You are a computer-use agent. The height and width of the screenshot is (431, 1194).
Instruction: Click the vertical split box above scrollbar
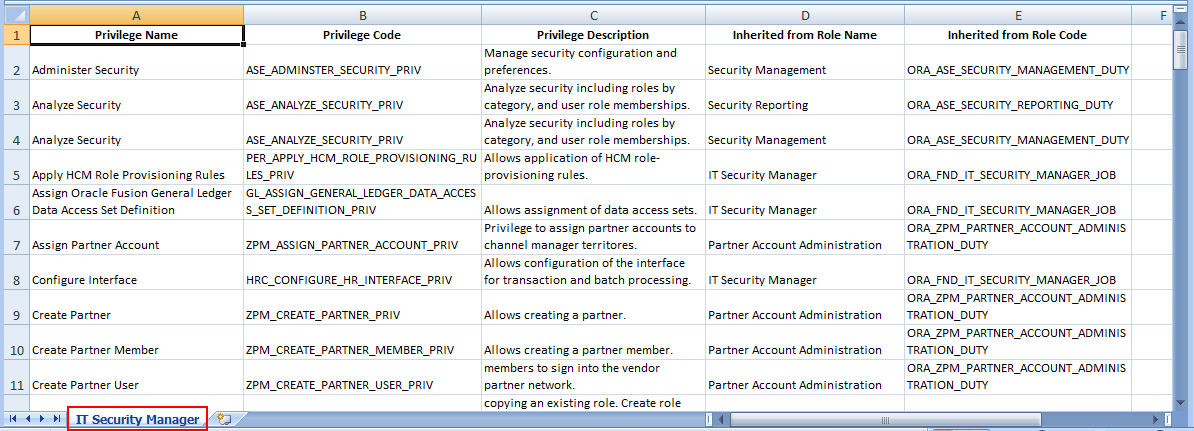point(1181,9)
